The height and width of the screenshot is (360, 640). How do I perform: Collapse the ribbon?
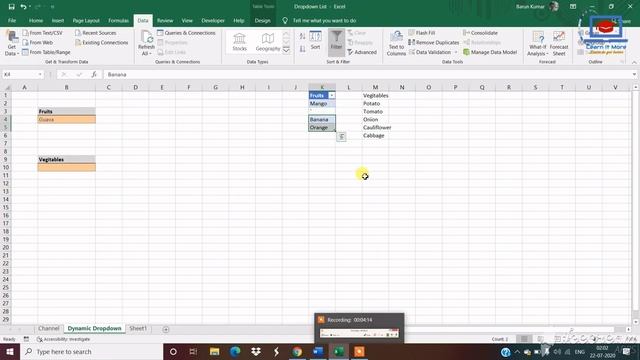point(634,62)
